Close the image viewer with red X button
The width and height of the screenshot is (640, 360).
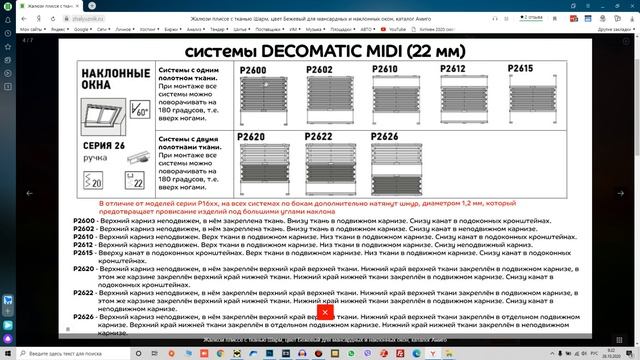pyautogui.click(x=325, y=313)
